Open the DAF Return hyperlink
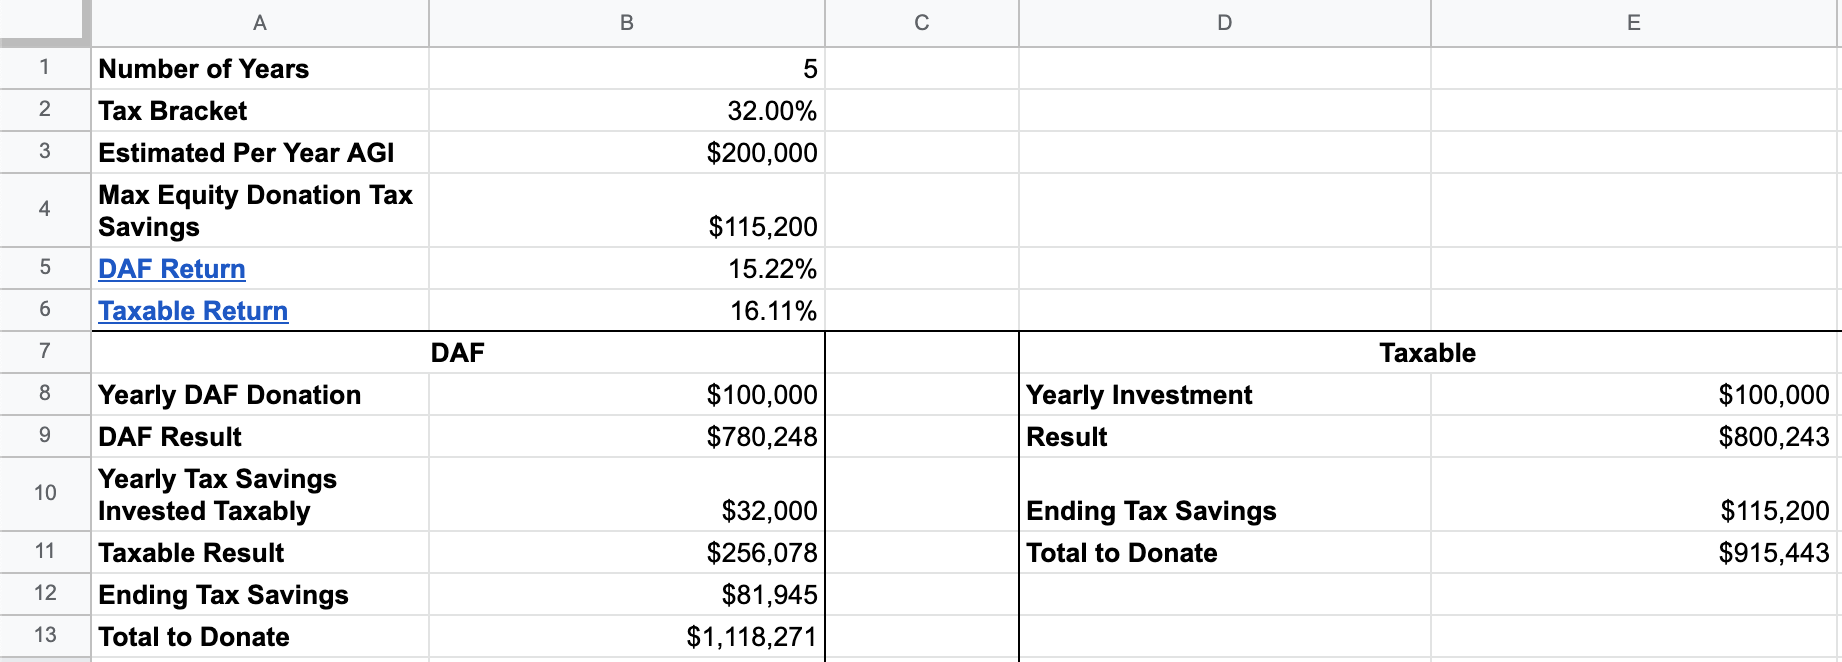Viewport: 1842px width, 662px height. [171, 269]
